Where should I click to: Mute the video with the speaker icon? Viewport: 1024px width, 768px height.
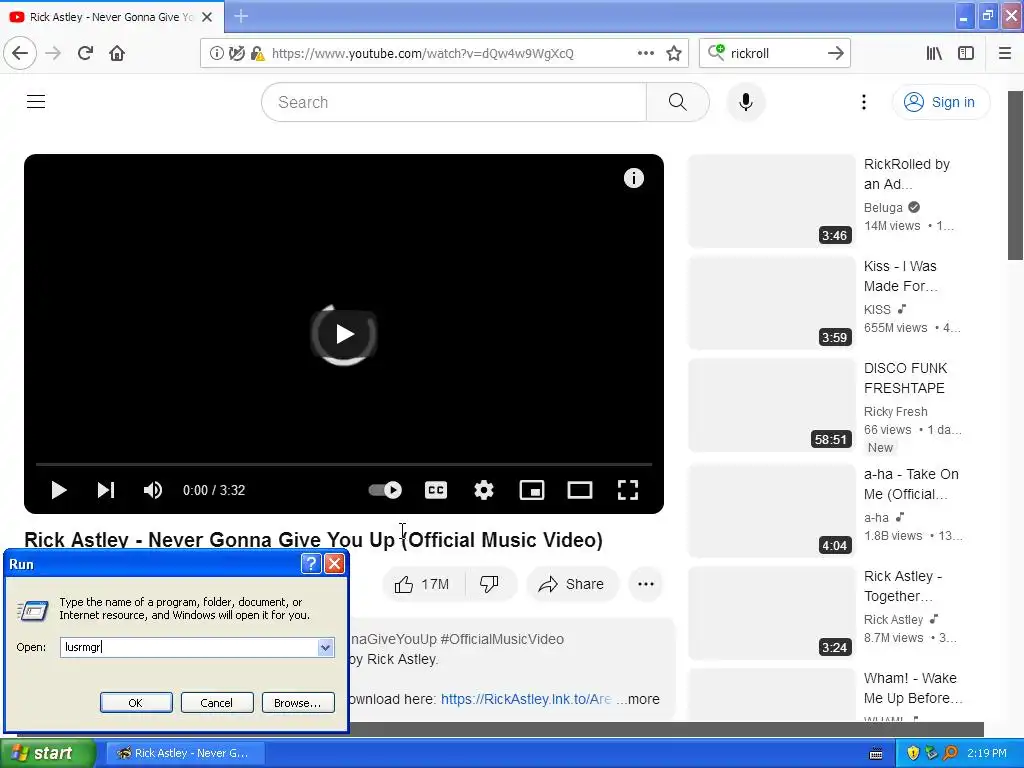click(x=153, y=490)
